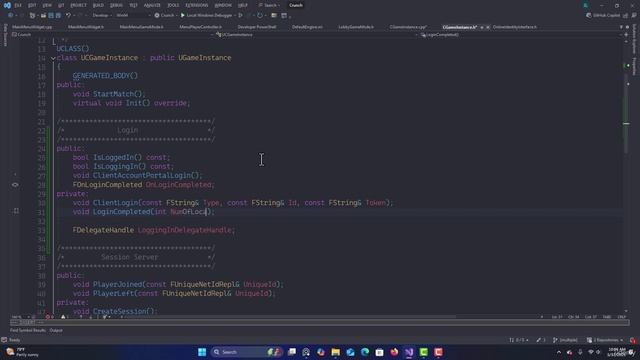Open the Project menu

(78, 5)
